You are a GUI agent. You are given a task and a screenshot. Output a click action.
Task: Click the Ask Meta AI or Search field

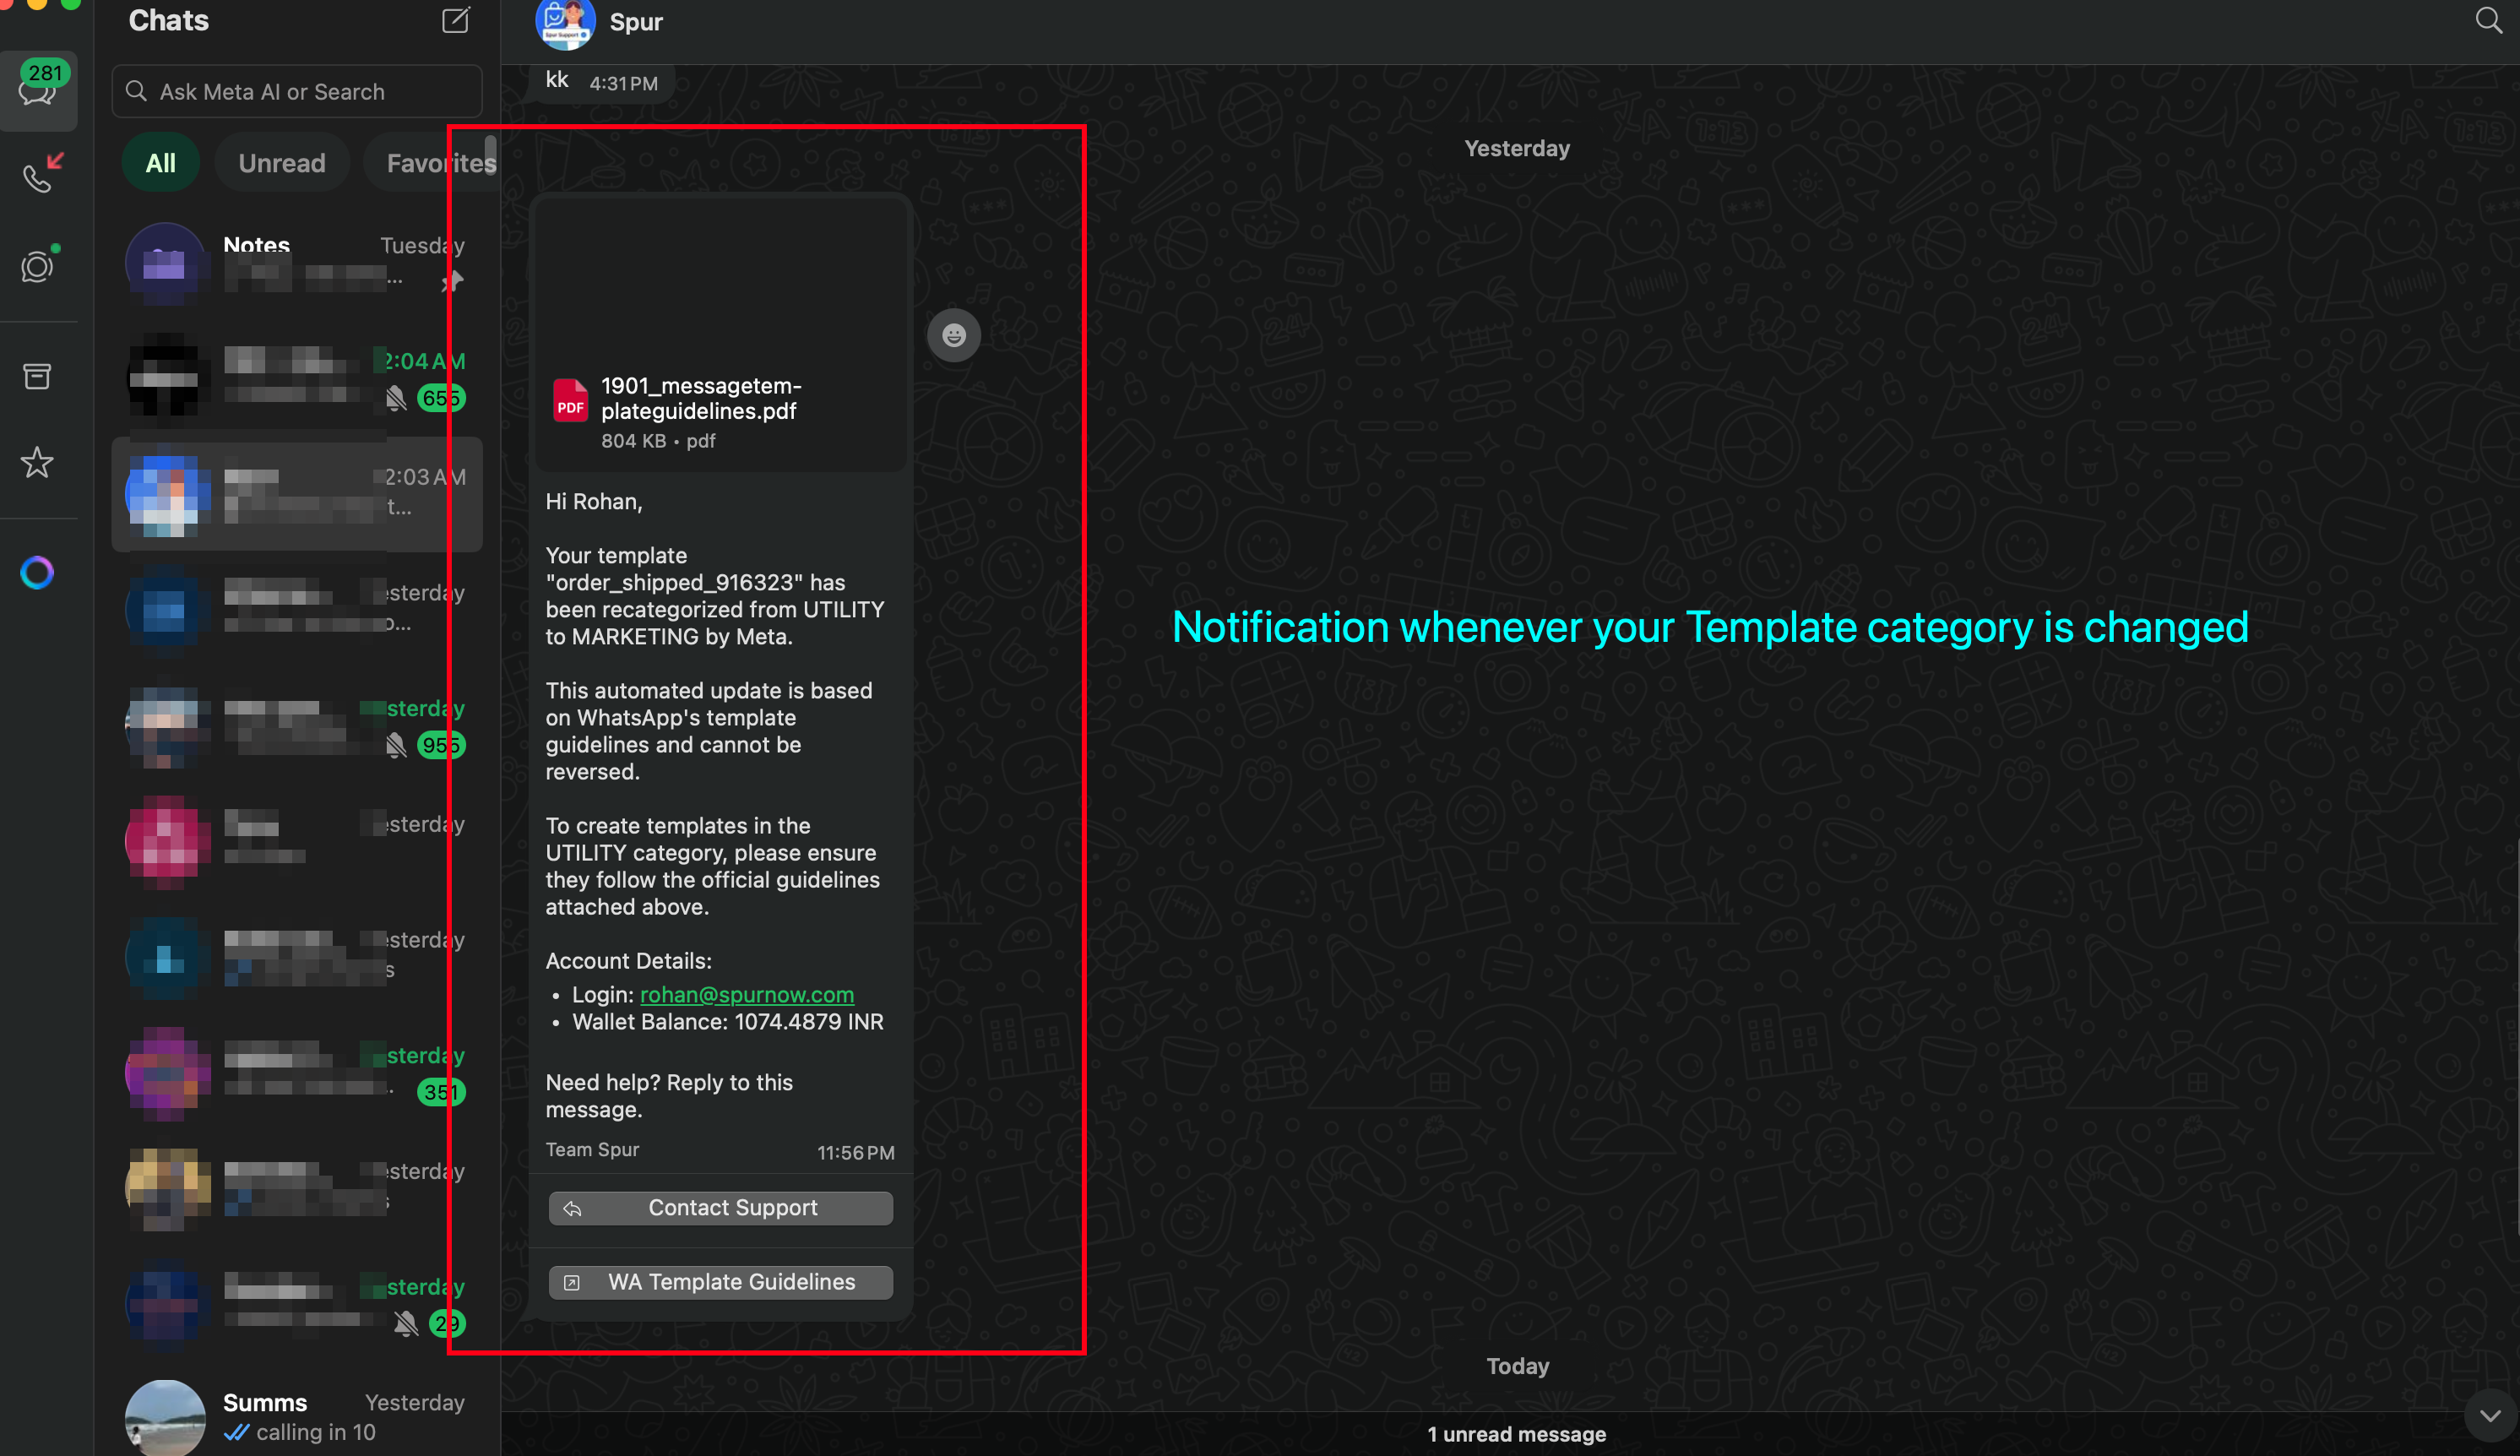click(x=297, y=91)
